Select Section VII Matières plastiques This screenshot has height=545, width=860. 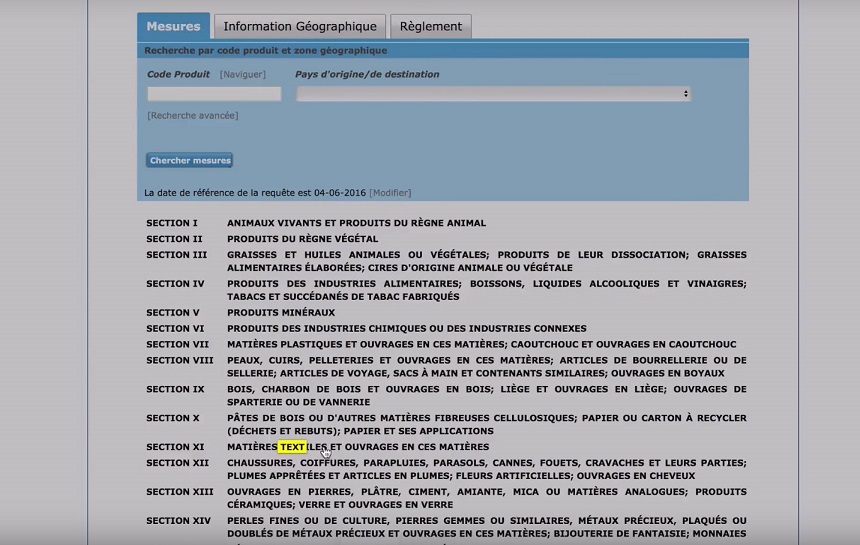coord(481,345)
